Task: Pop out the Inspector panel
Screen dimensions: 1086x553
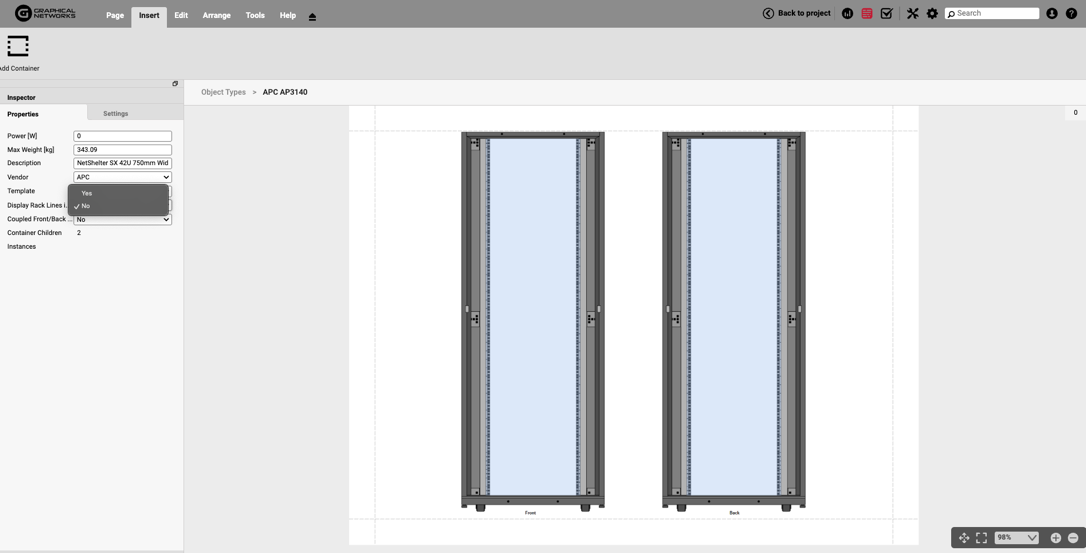Action: coord(175,84)
